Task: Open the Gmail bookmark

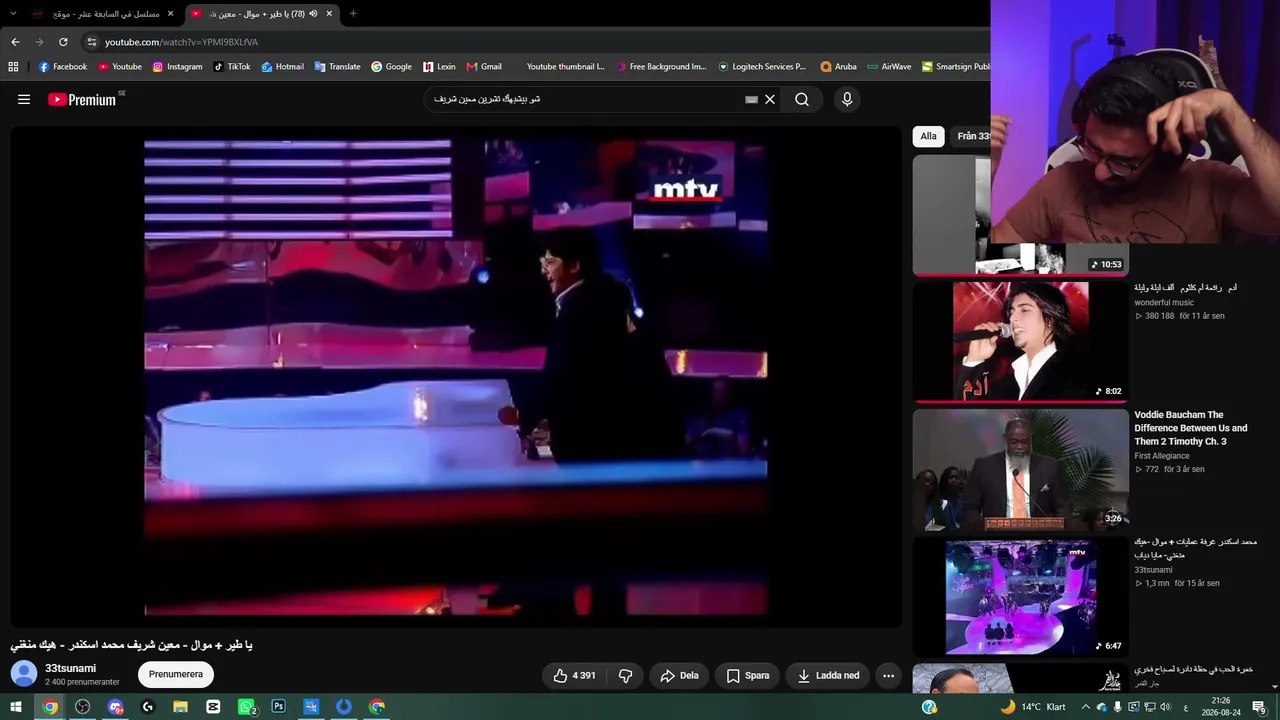Action: [484, 67]
